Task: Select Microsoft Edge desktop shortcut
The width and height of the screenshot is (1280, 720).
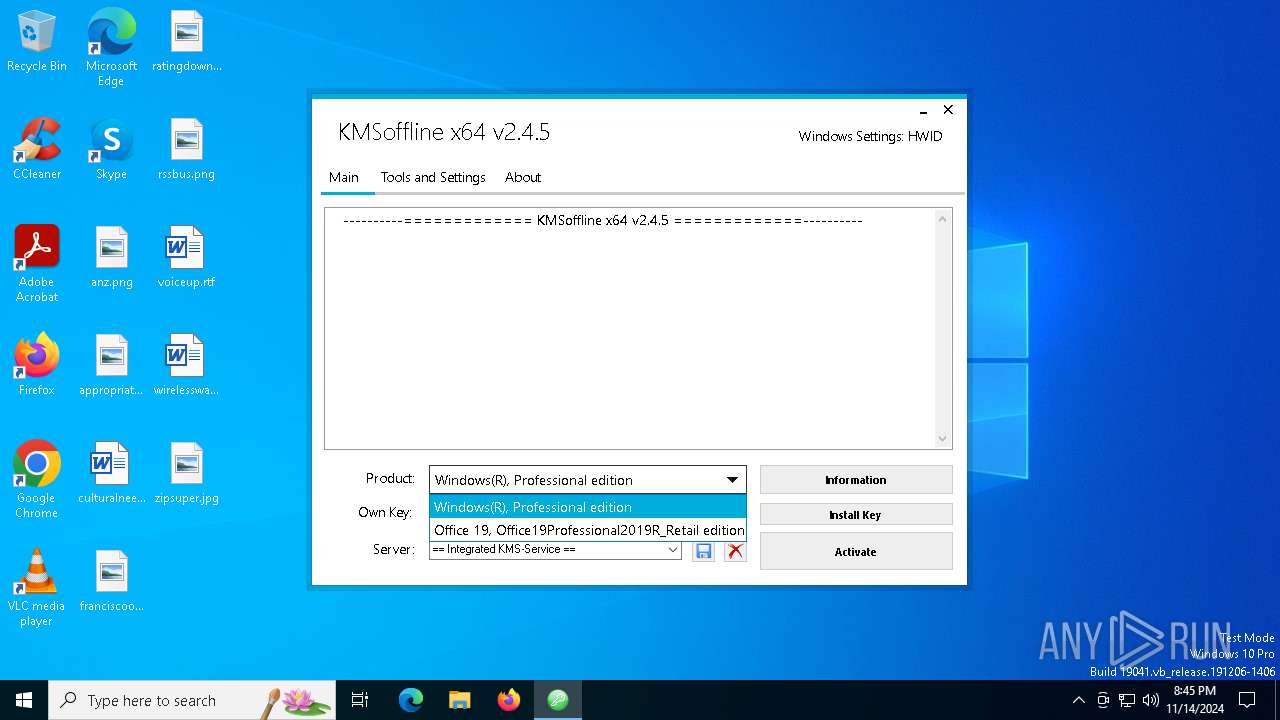Action: [x=111, y=48]
